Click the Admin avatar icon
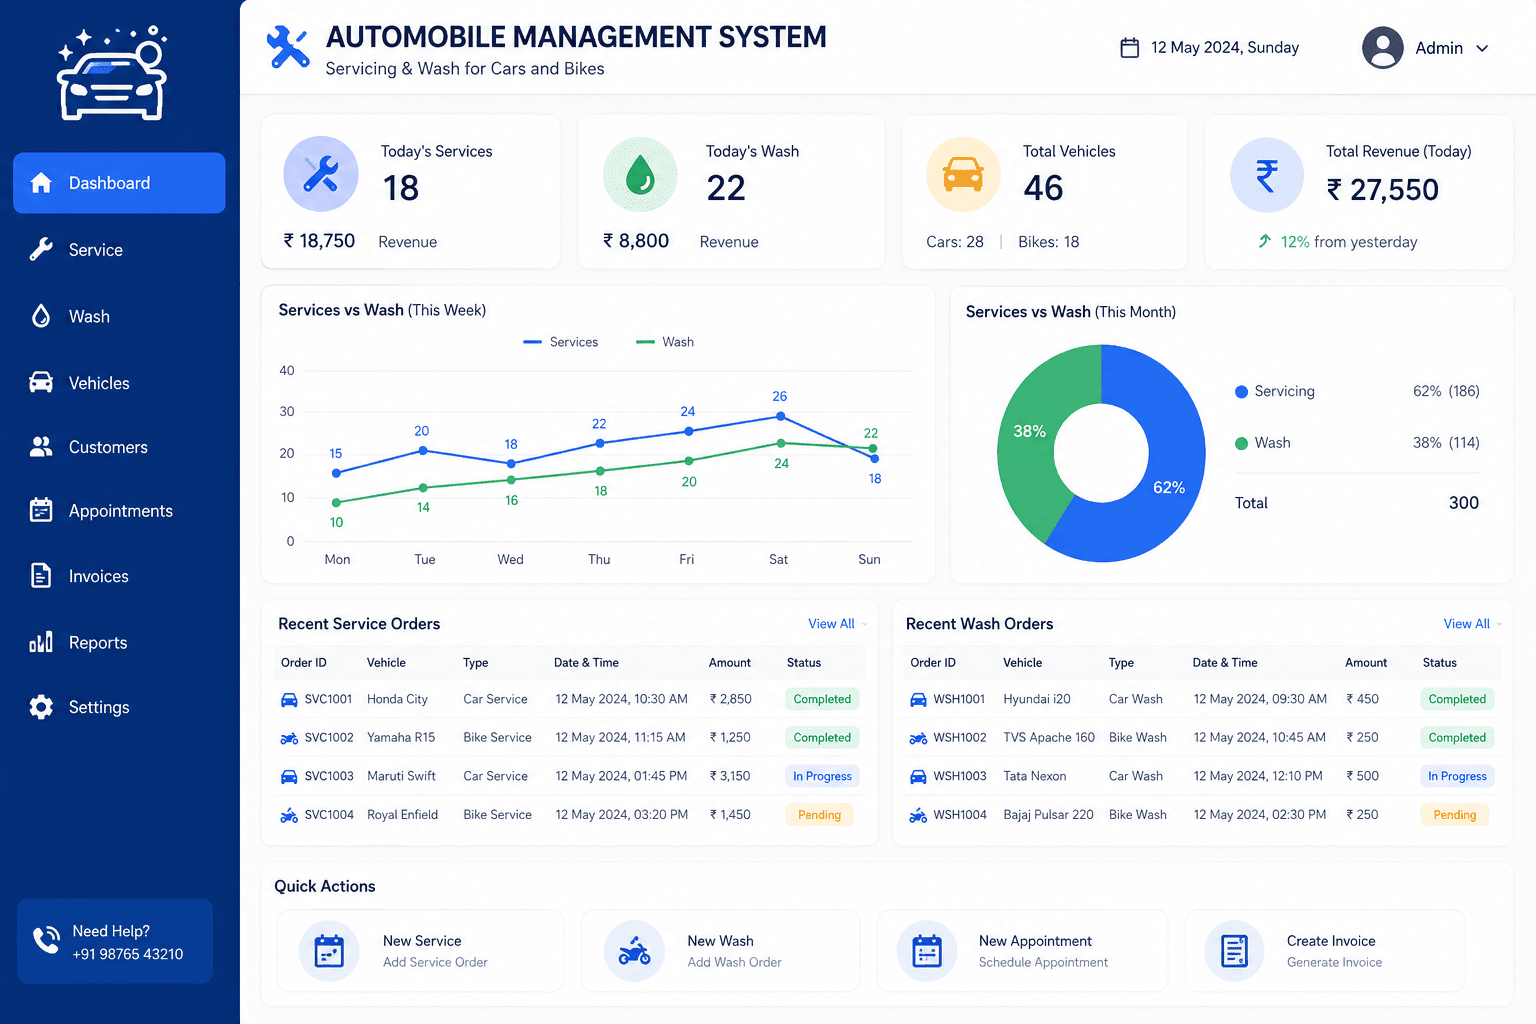Viewport: 1536px width, 1024px height. 1383,47
